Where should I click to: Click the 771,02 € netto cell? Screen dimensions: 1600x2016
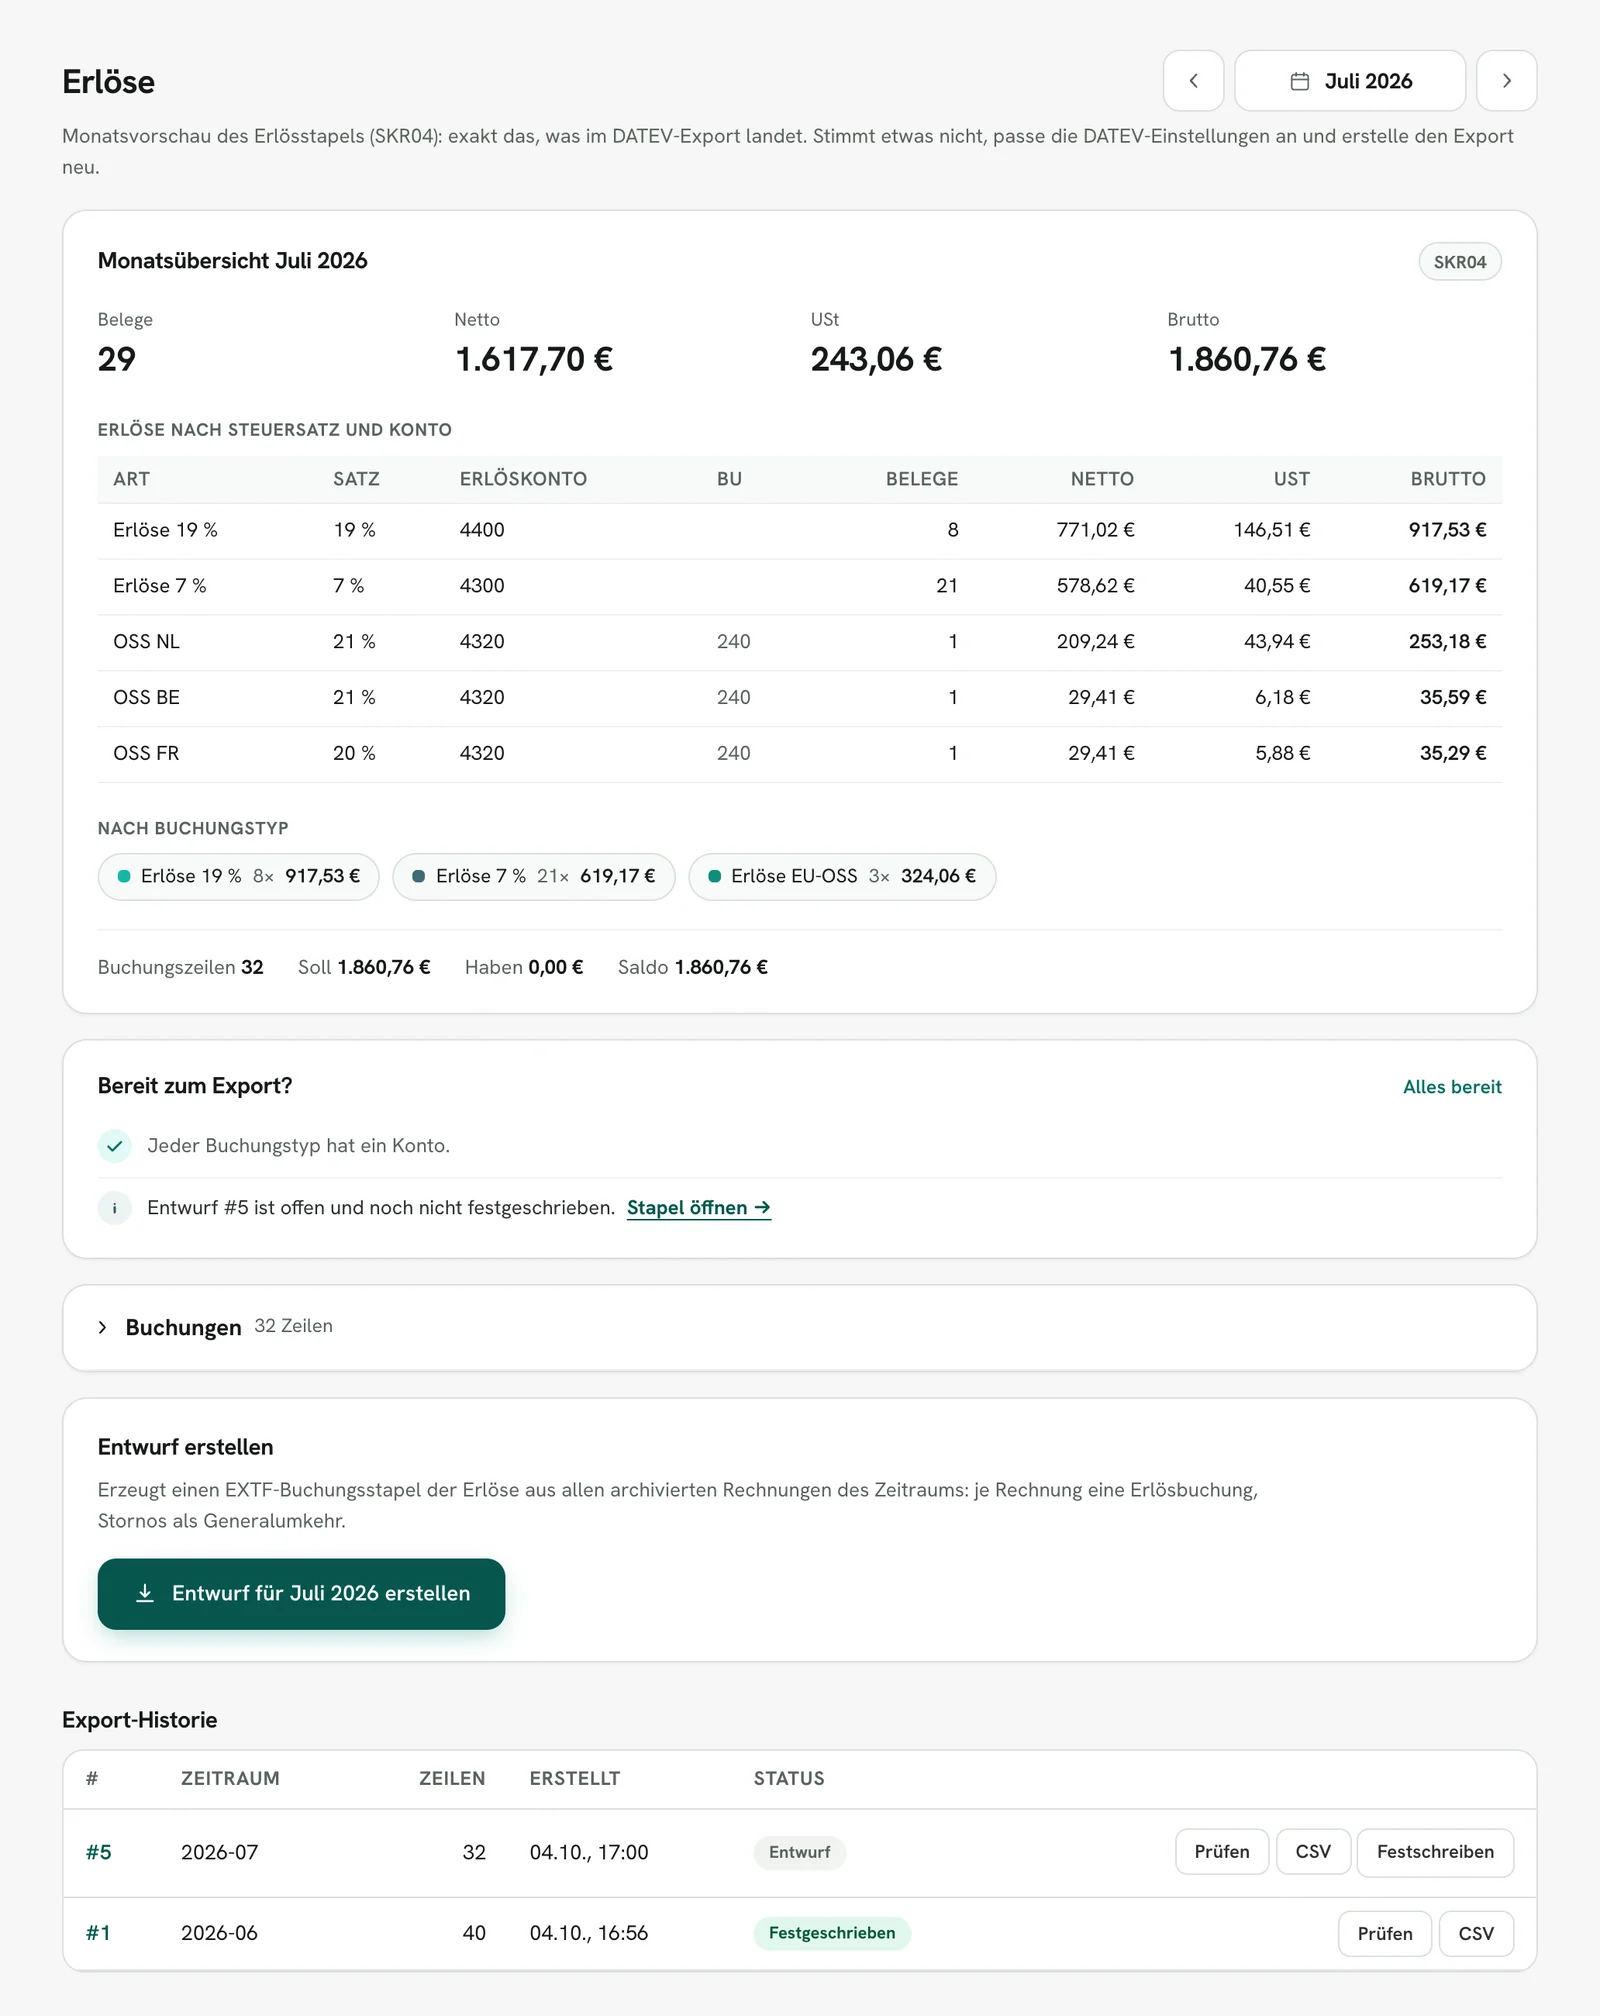tap(1095, 530)
